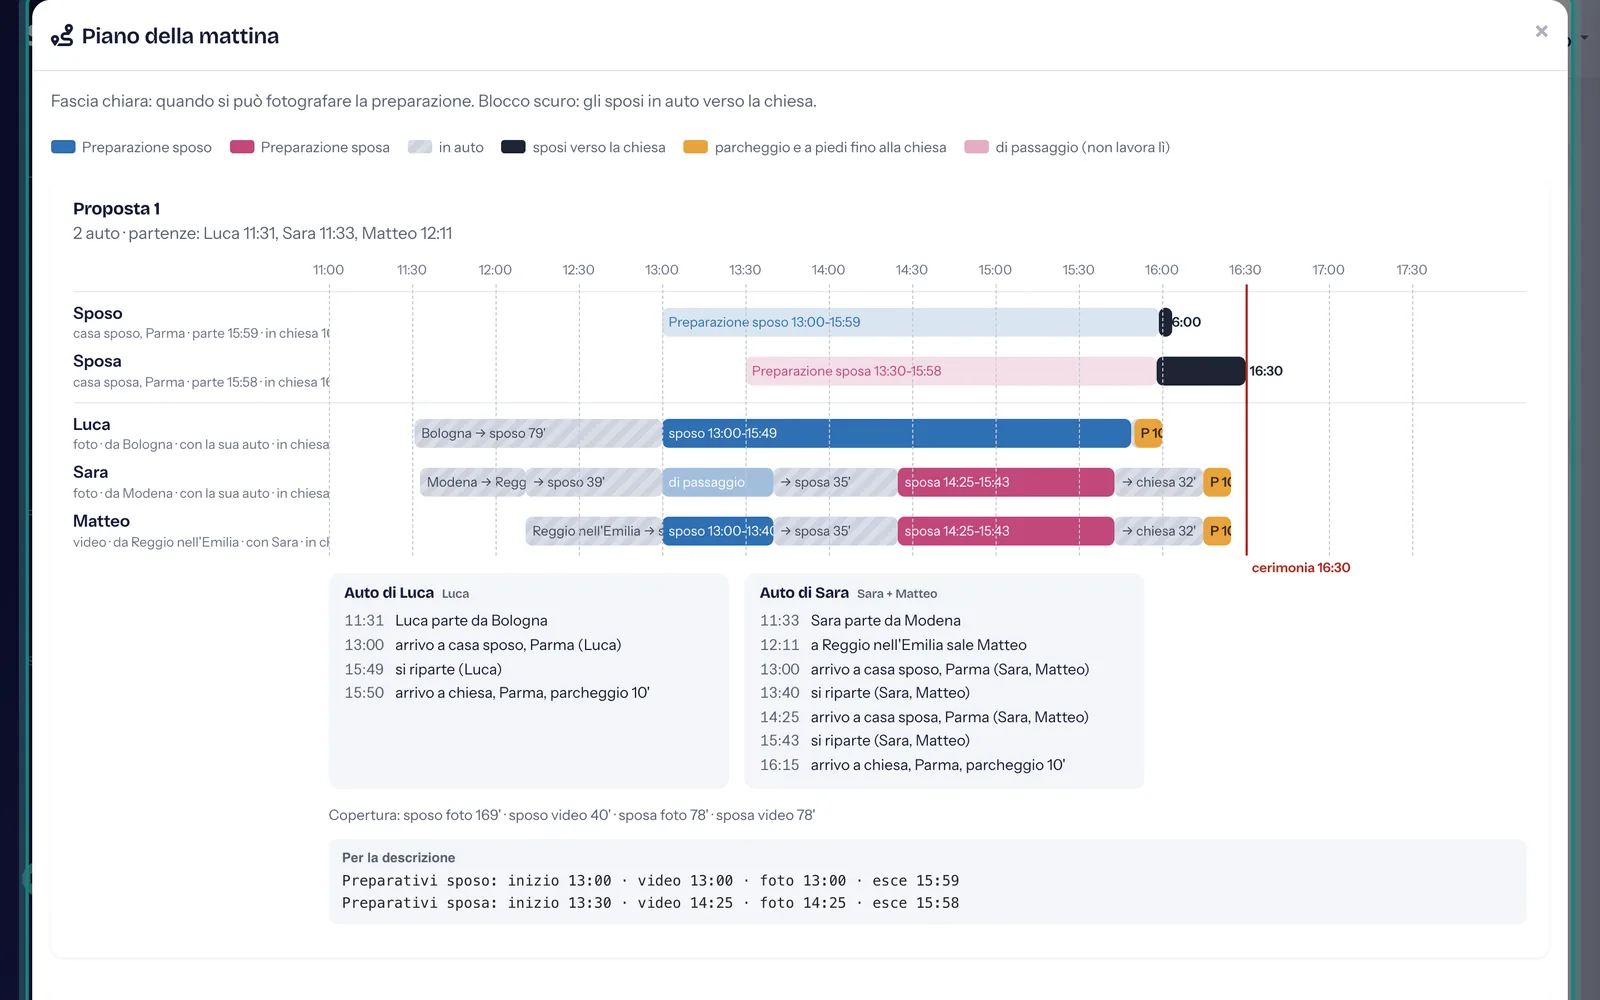Click '11:31 Luca parte da Bologna' entry
This screenshot has height=1000, width=1600.
446,621
